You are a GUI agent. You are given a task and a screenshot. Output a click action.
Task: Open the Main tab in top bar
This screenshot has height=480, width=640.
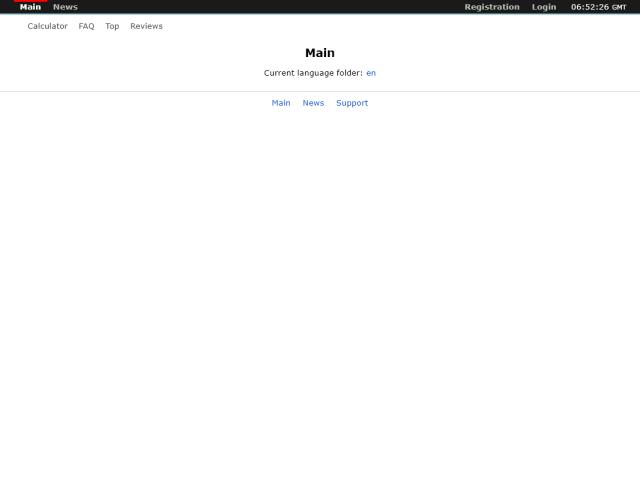pos(30,7)
